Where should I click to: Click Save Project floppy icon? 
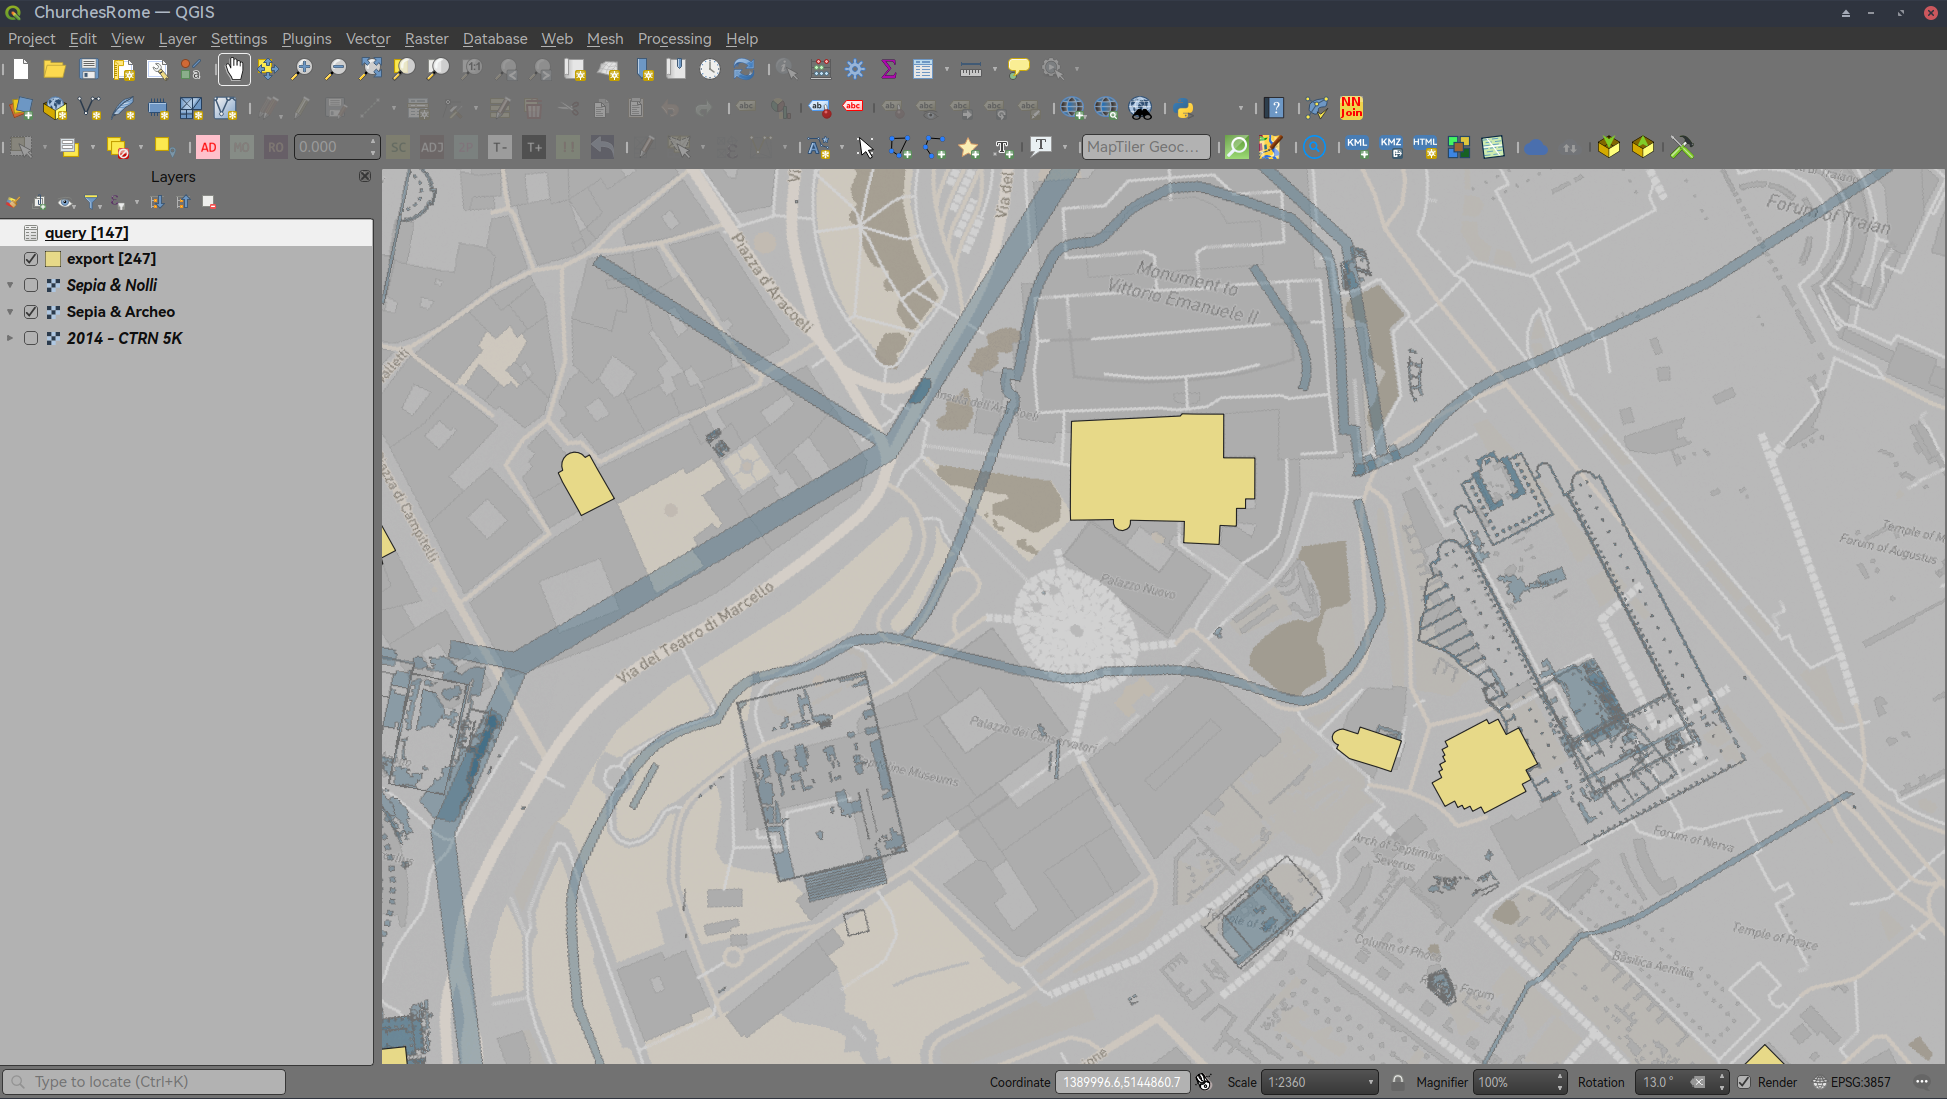coord(89,69)
